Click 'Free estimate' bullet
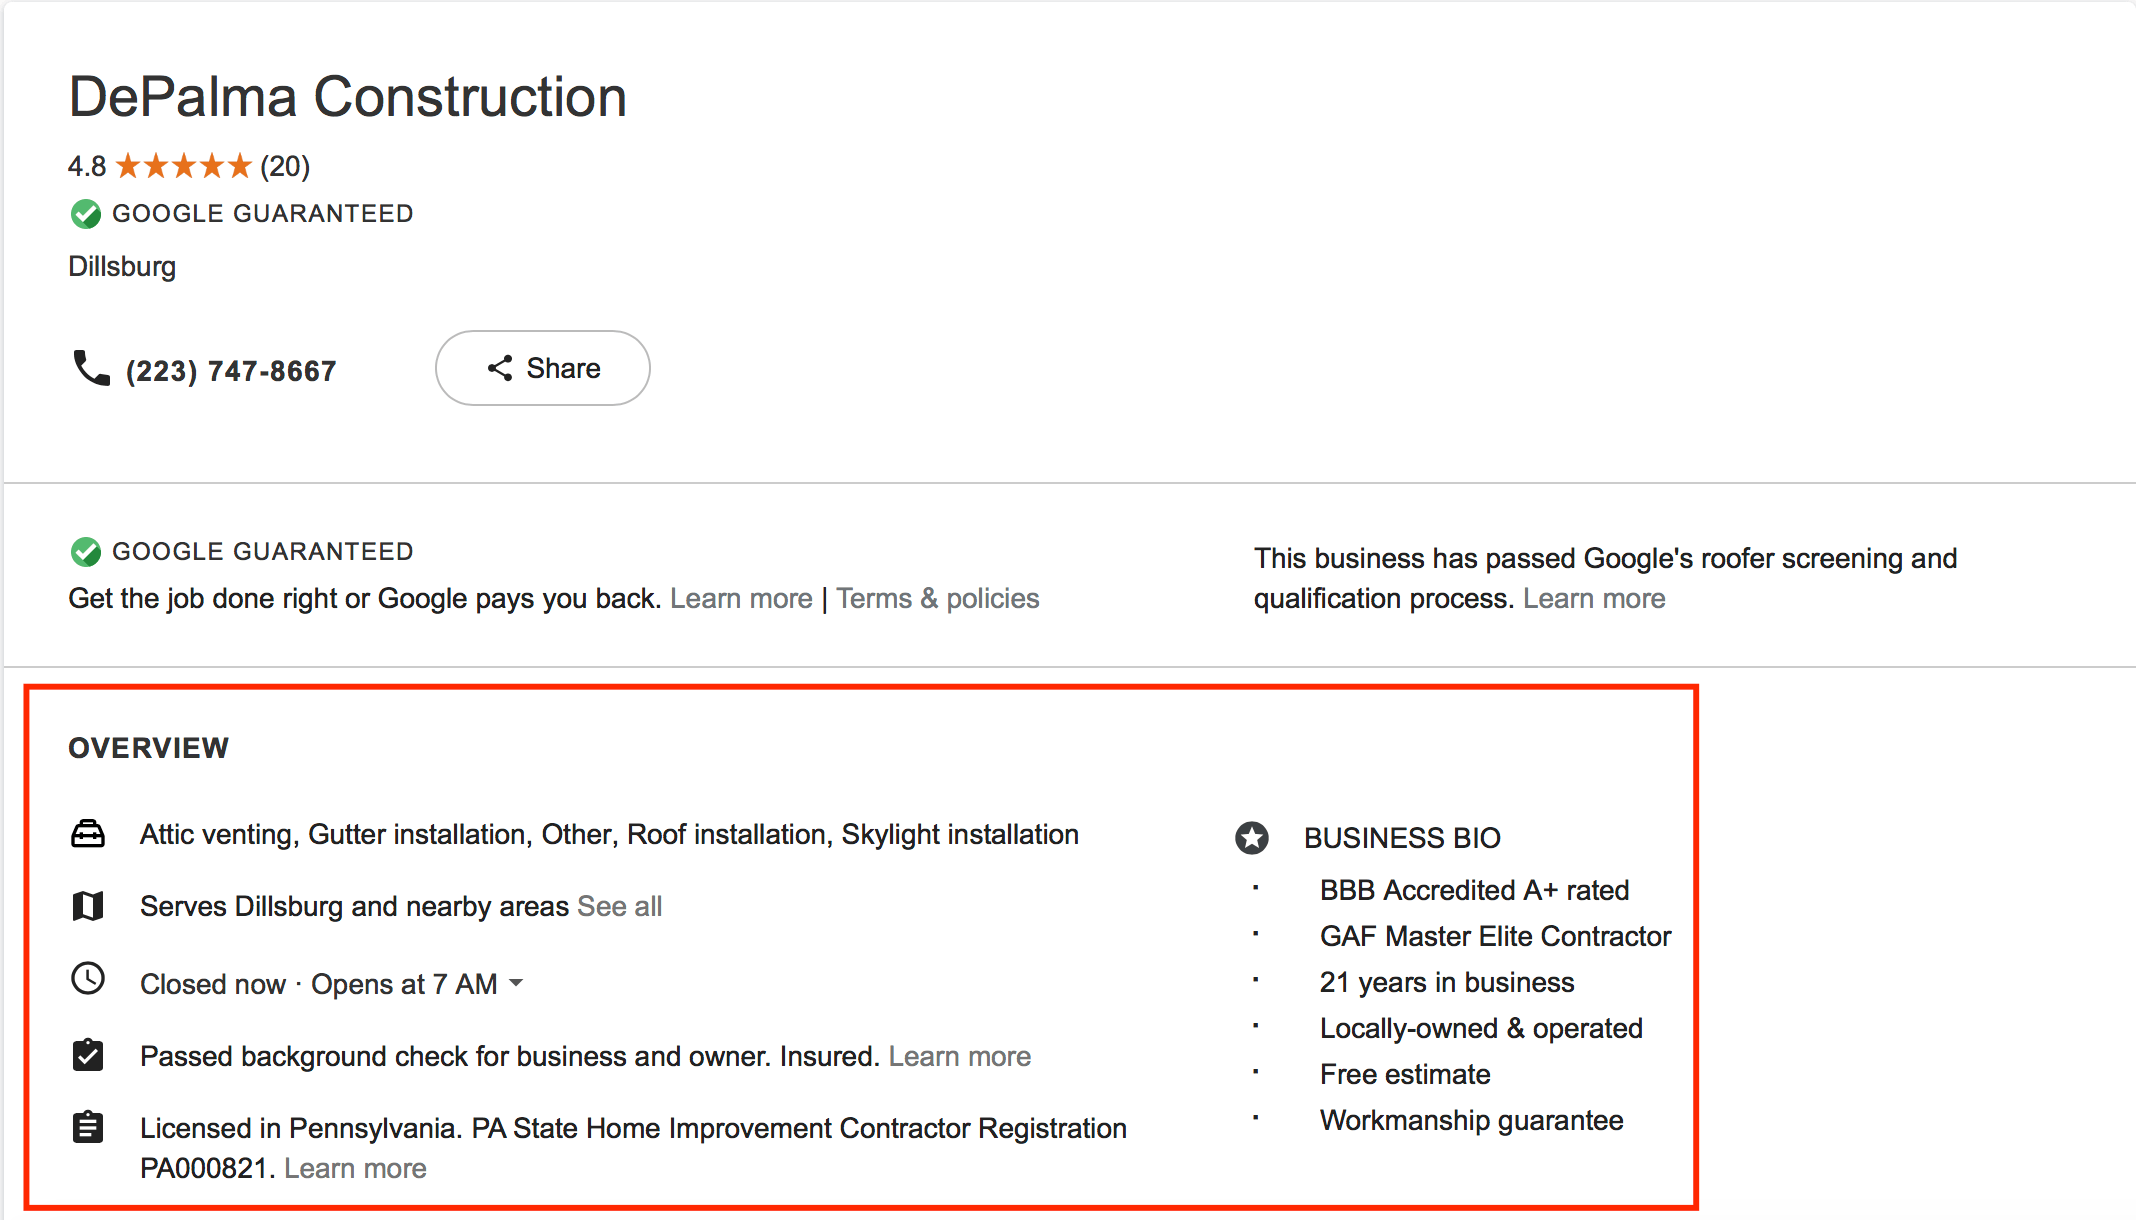The image size is (2136, 1220). (1405, 1074)
